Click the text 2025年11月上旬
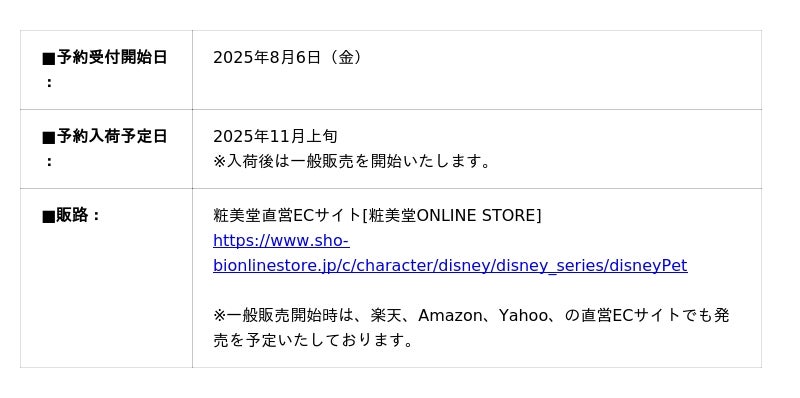Viewport: 800px width, 398px height. click(x=275, y=136)
